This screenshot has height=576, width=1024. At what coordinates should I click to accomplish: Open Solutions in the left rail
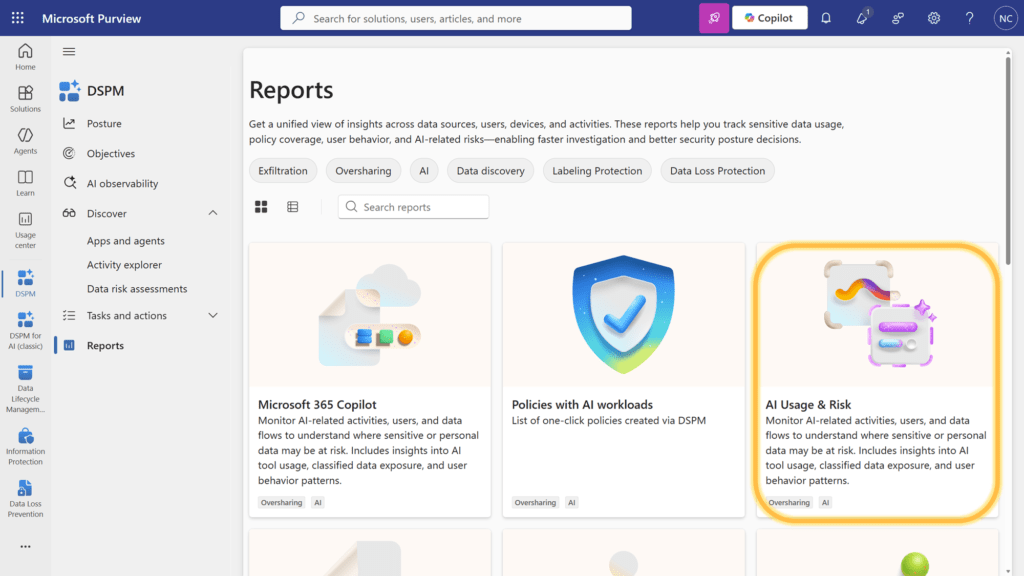(x=25, y=99)
